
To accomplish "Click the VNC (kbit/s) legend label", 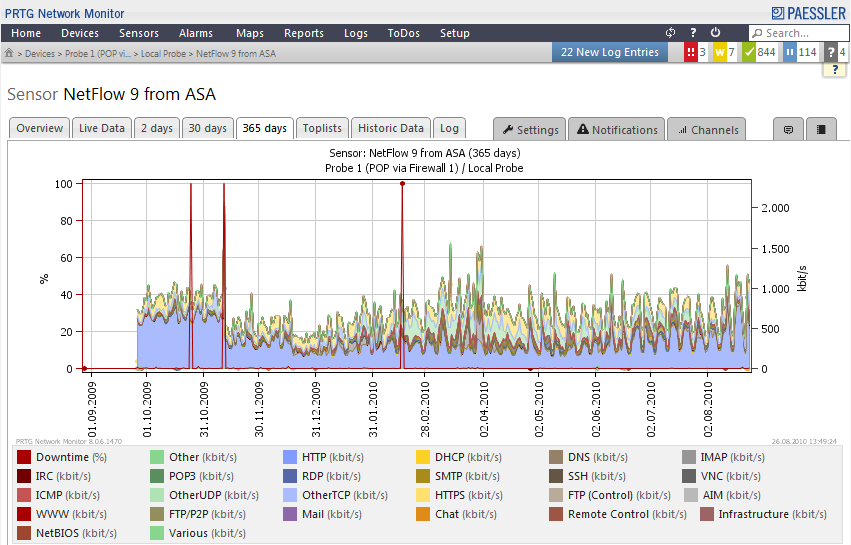I will (x=731, y=476).
